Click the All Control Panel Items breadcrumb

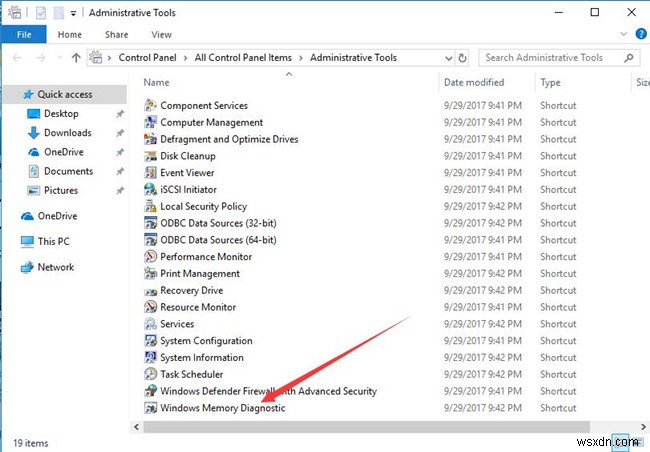coord(243,58)
